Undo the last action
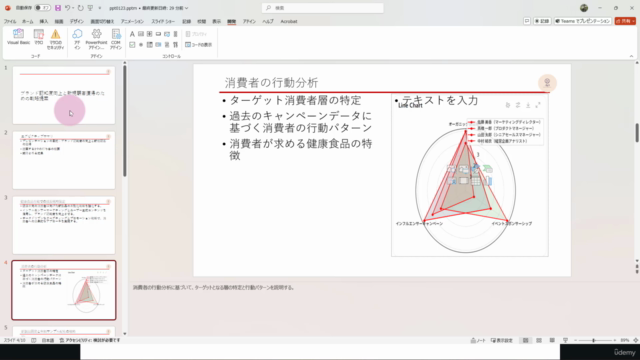 [x=67, y=8]
